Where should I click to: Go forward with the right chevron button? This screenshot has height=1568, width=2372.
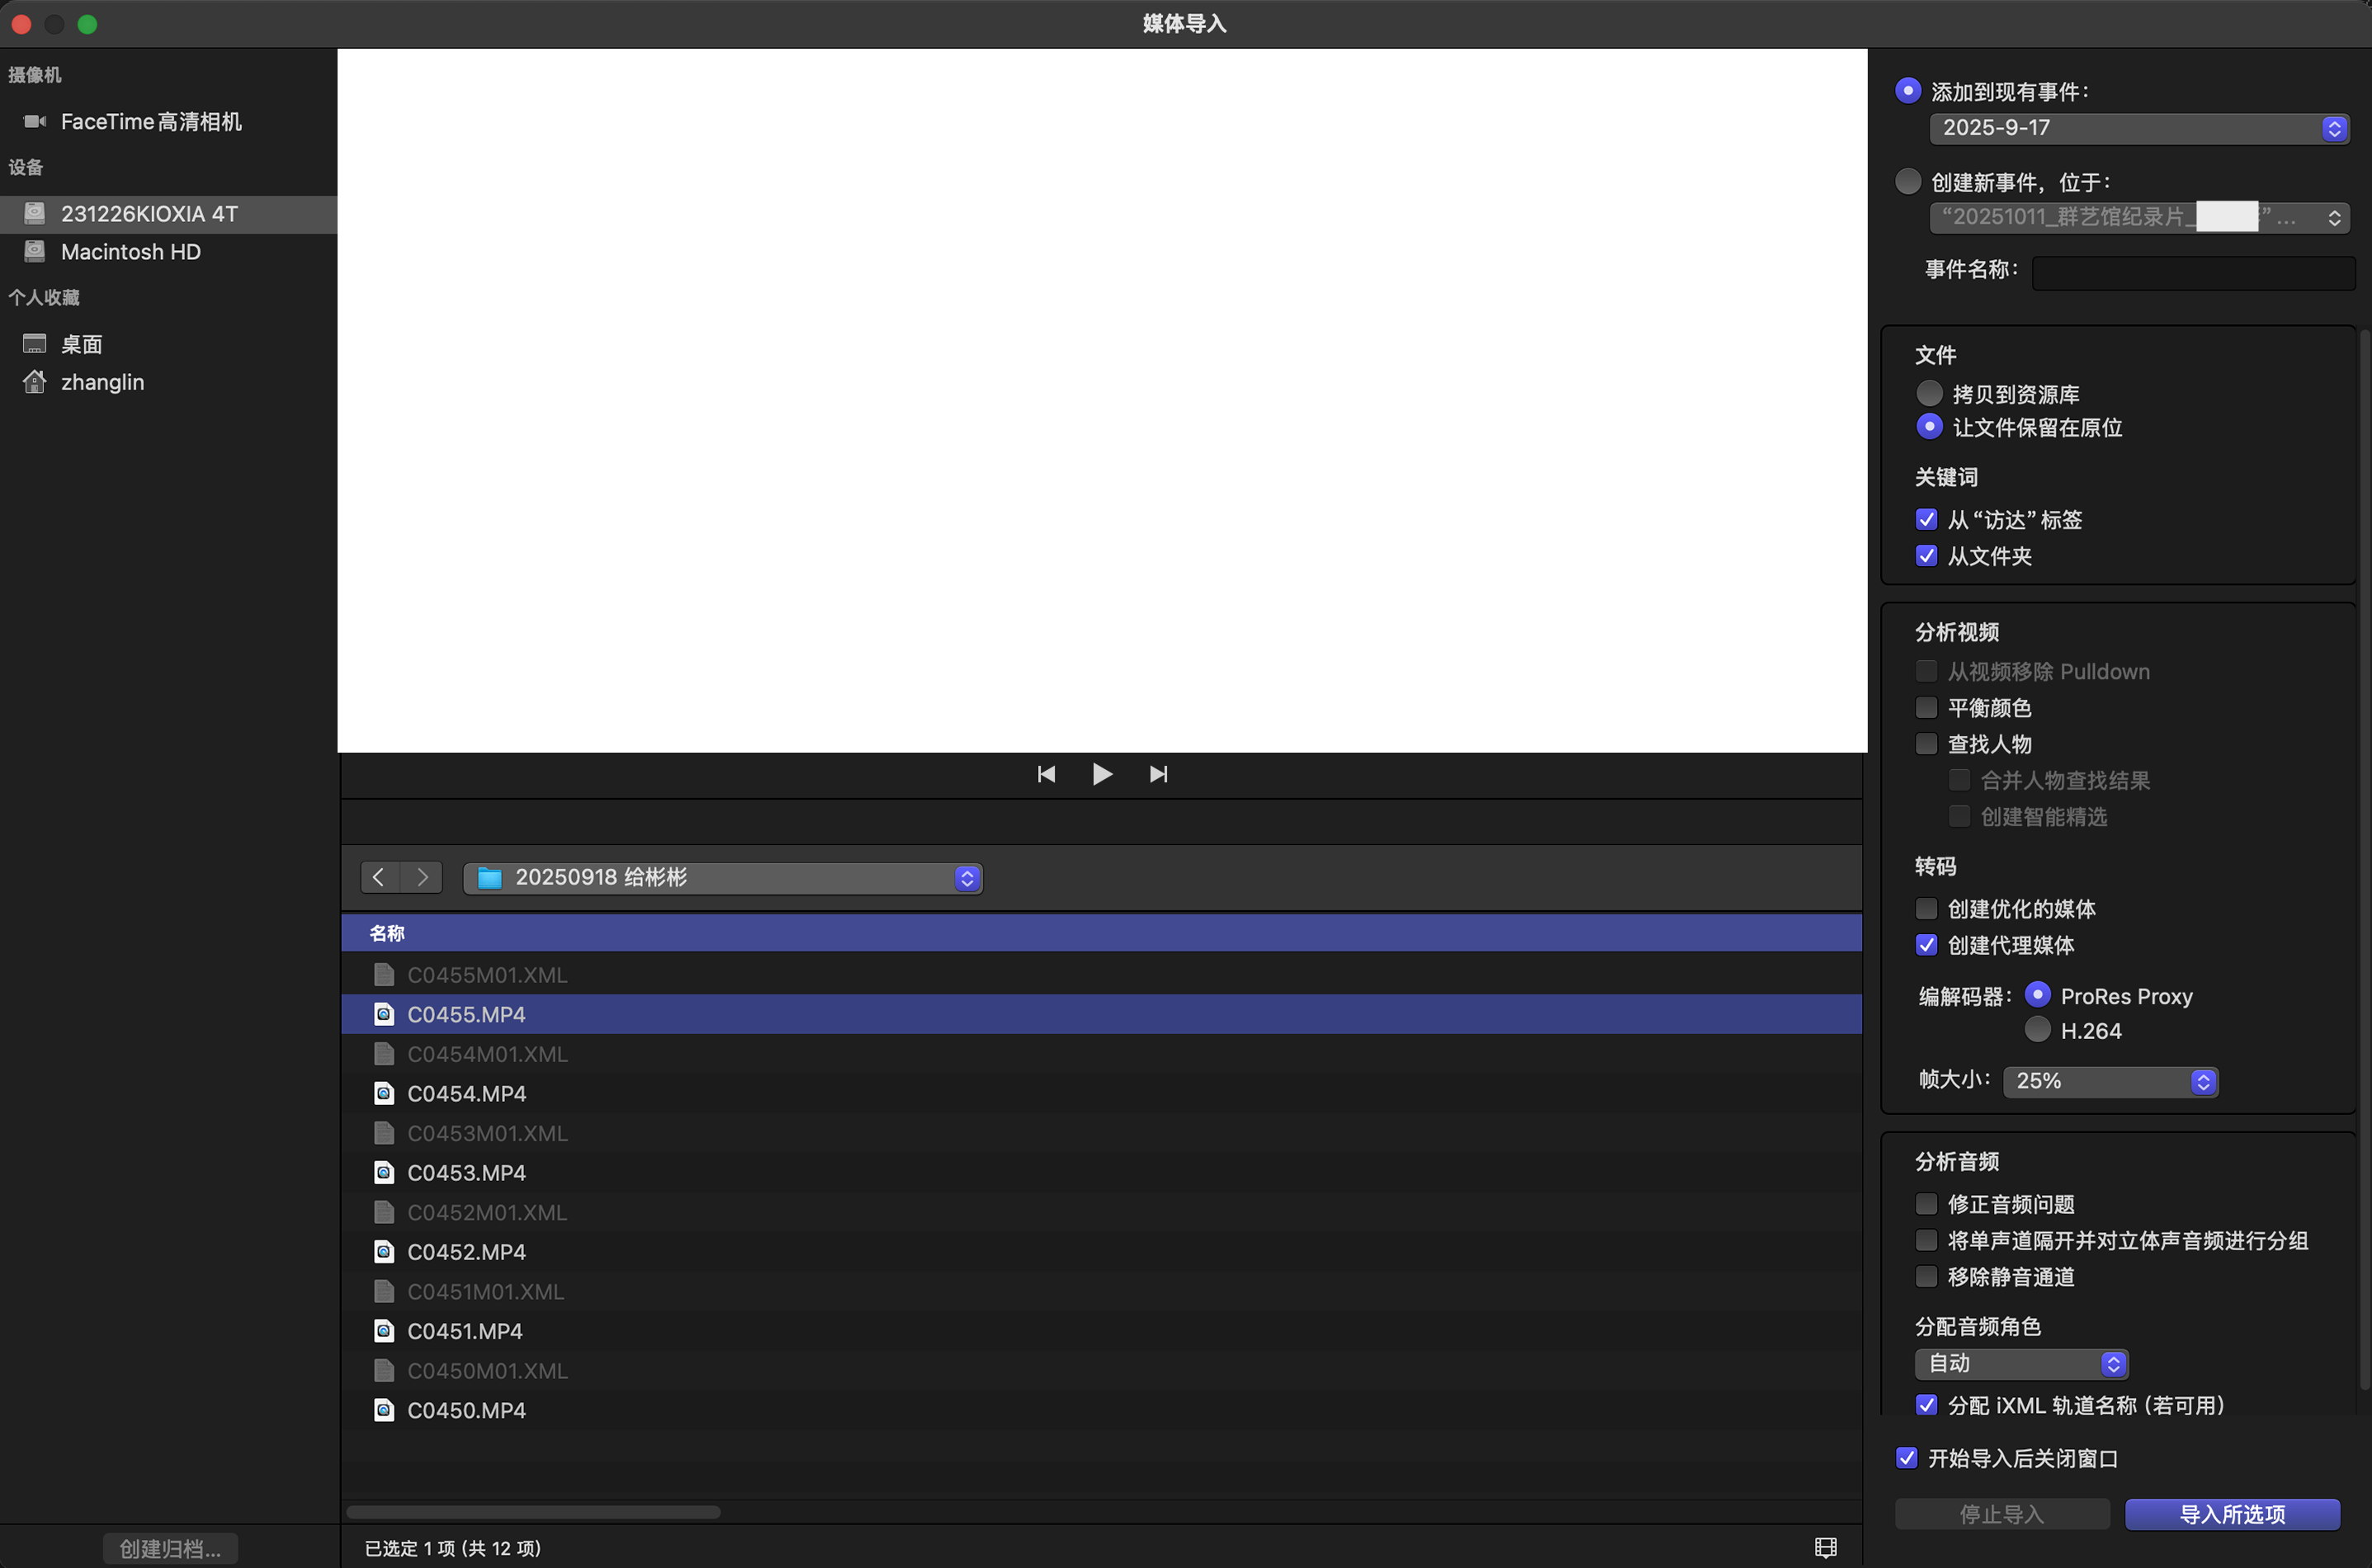(422, 877)
